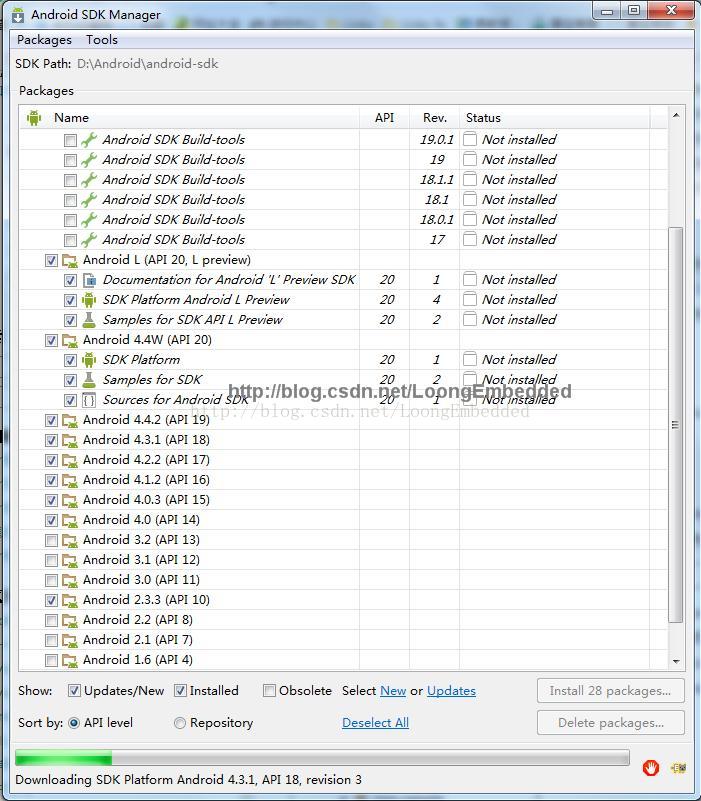Check the Android 3.2 (API 13) checkbox
Screen dimensions: 701x801
51,540
